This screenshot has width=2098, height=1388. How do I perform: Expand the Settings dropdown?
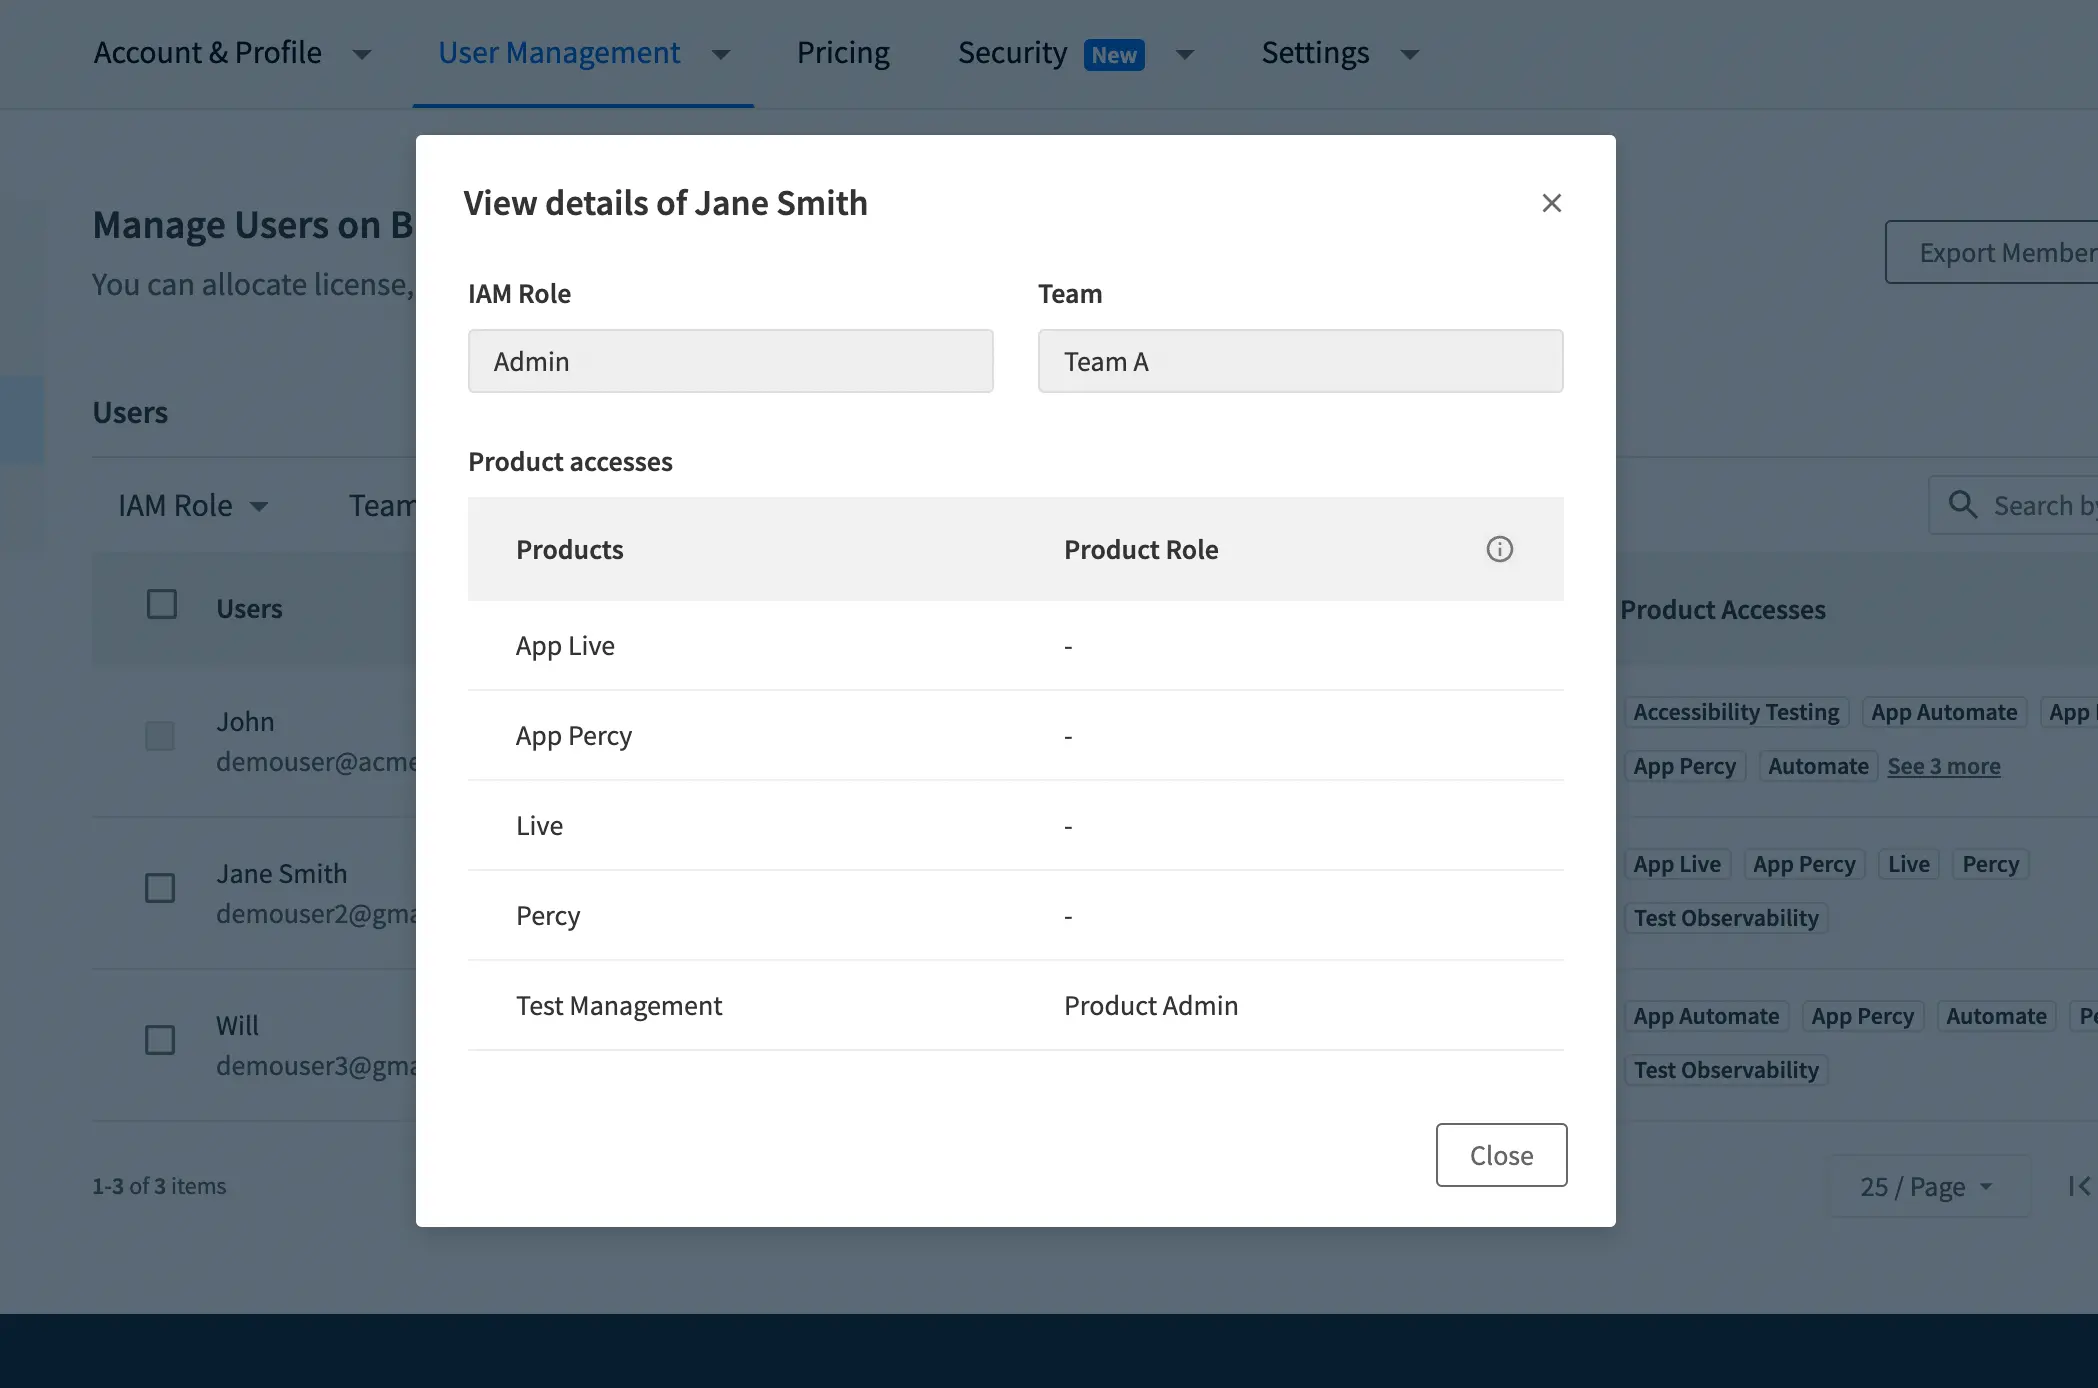coord(1339,53)
